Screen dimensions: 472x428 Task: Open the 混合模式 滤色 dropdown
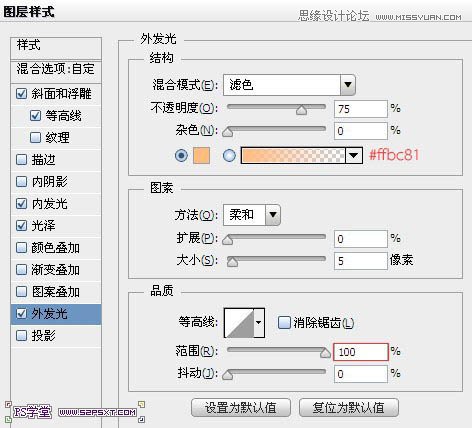[x=289, y=85]
